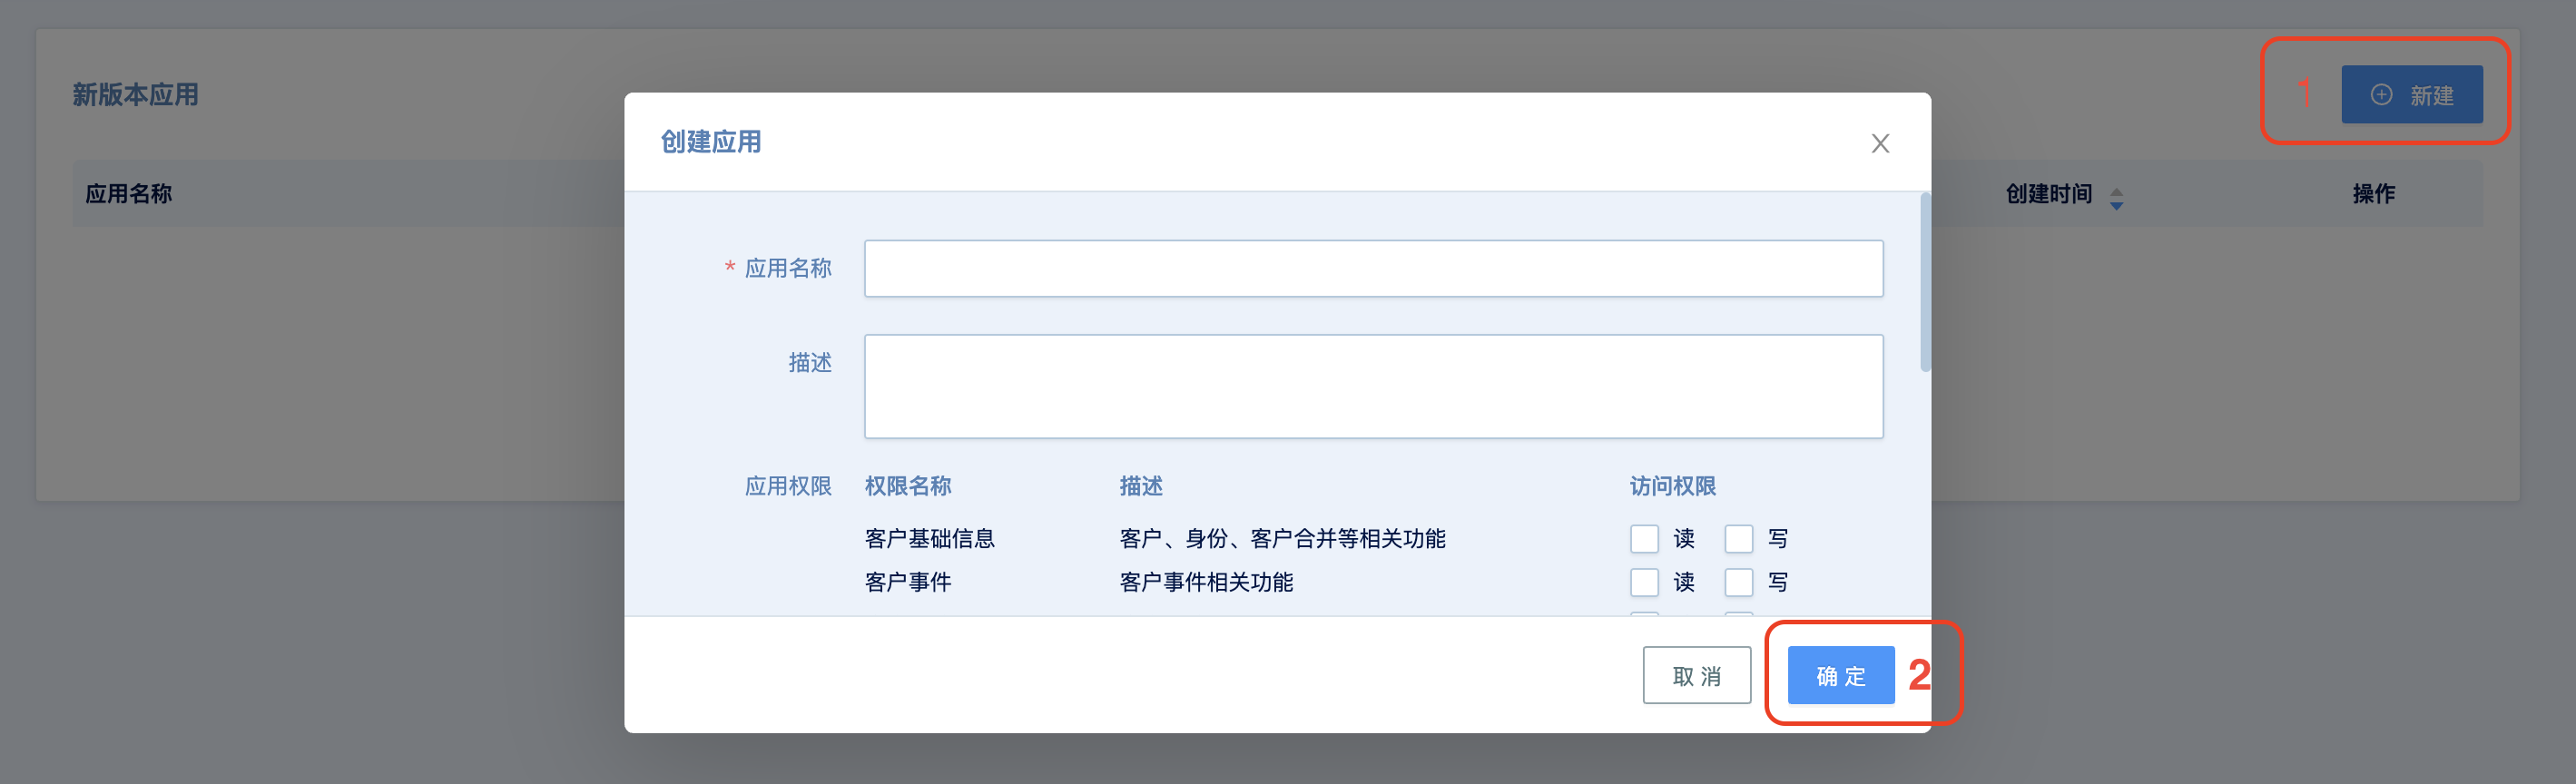Click the 操作 column header
2576x784 pixels.
click(x=2373, y=194)
